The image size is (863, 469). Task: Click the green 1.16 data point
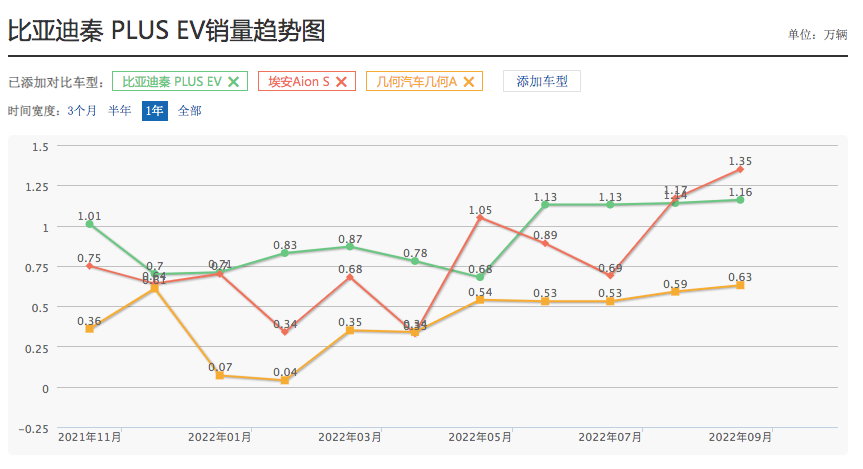tap(740, 200)
